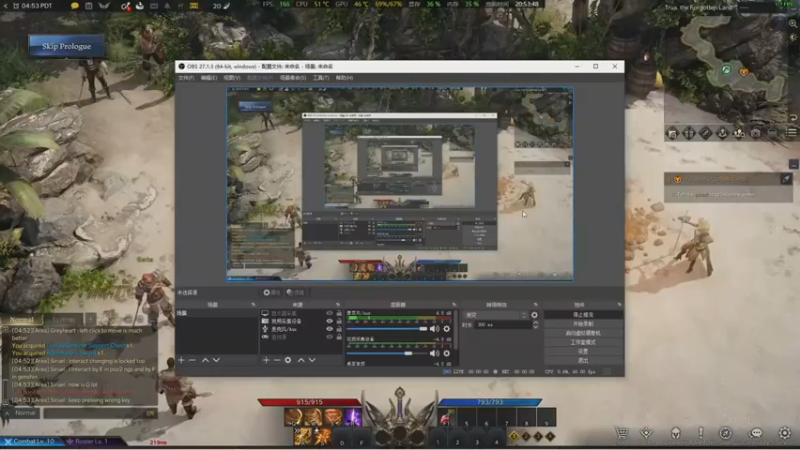
Task: Pop out the sources dock panel
Action: pos(338,305)
